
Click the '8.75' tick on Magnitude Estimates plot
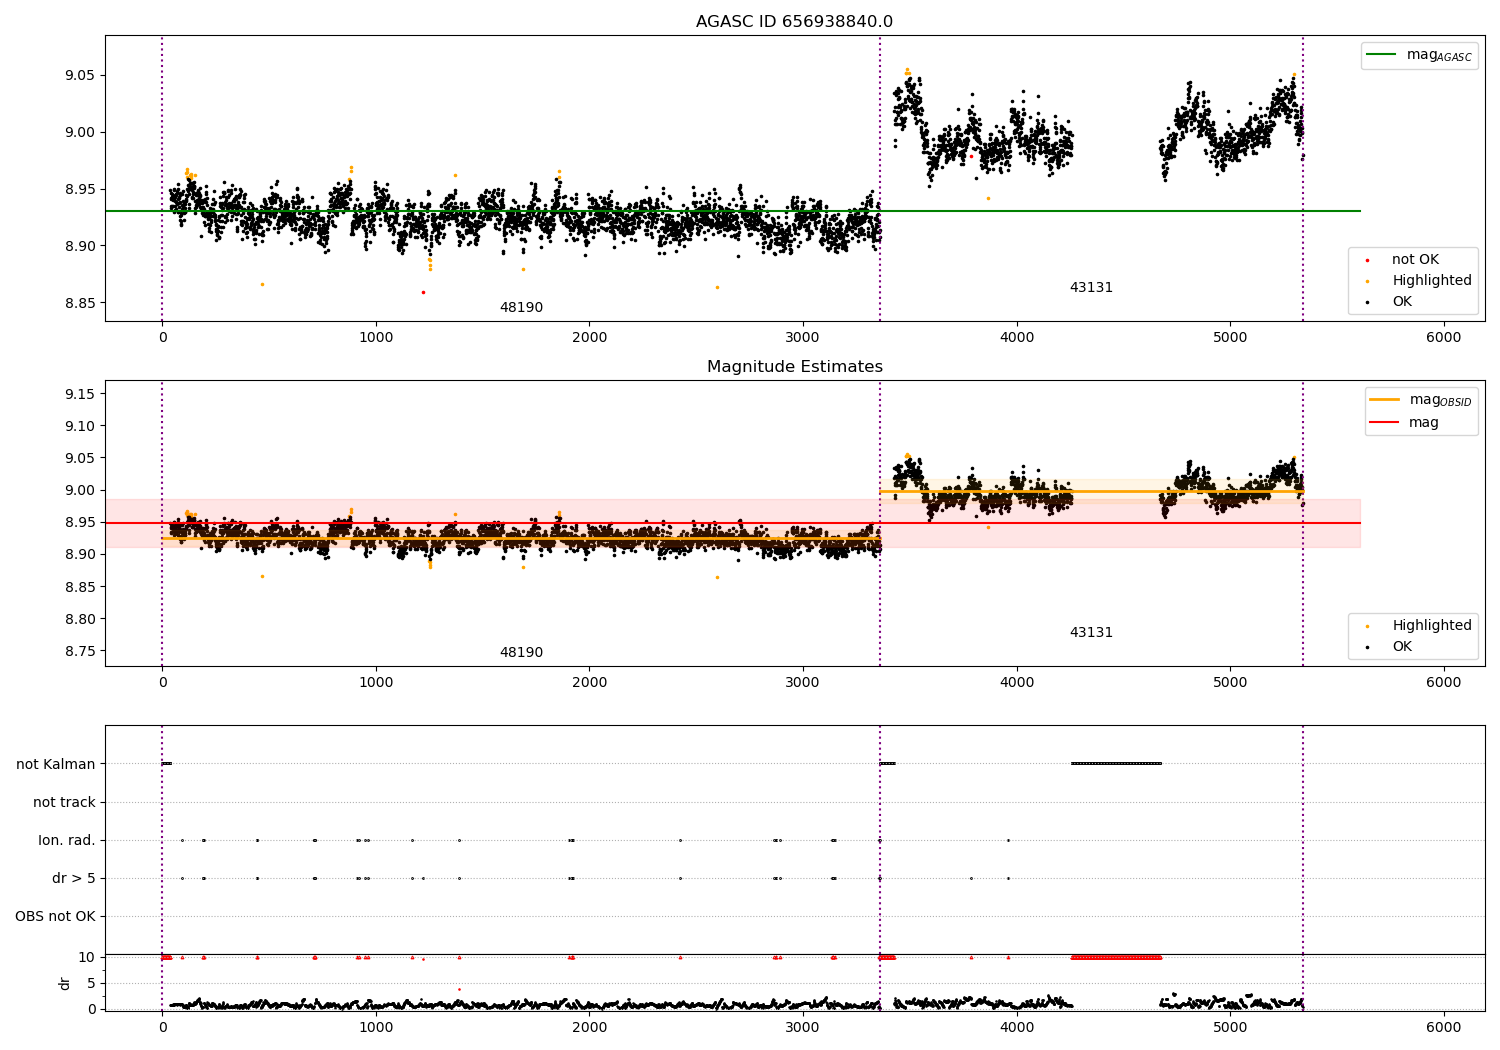click(80, 652)
